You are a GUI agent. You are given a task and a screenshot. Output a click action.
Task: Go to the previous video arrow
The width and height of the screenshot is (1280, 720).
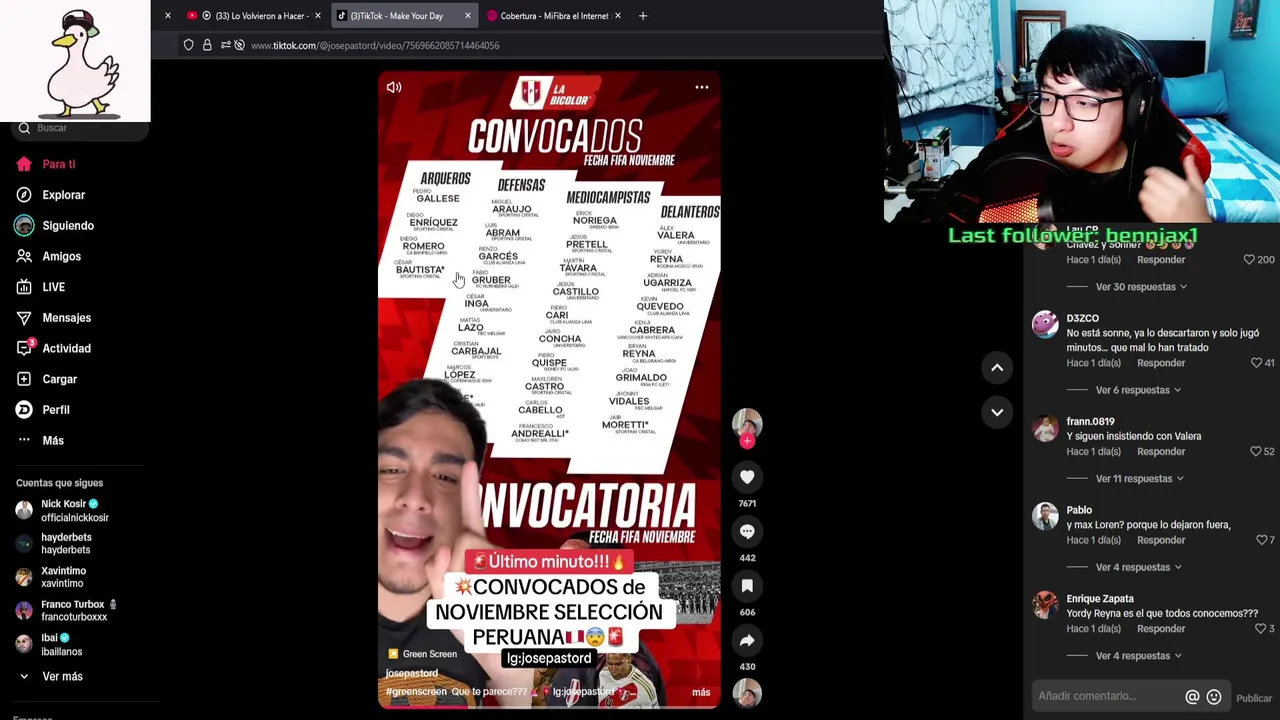click(997, 368)
